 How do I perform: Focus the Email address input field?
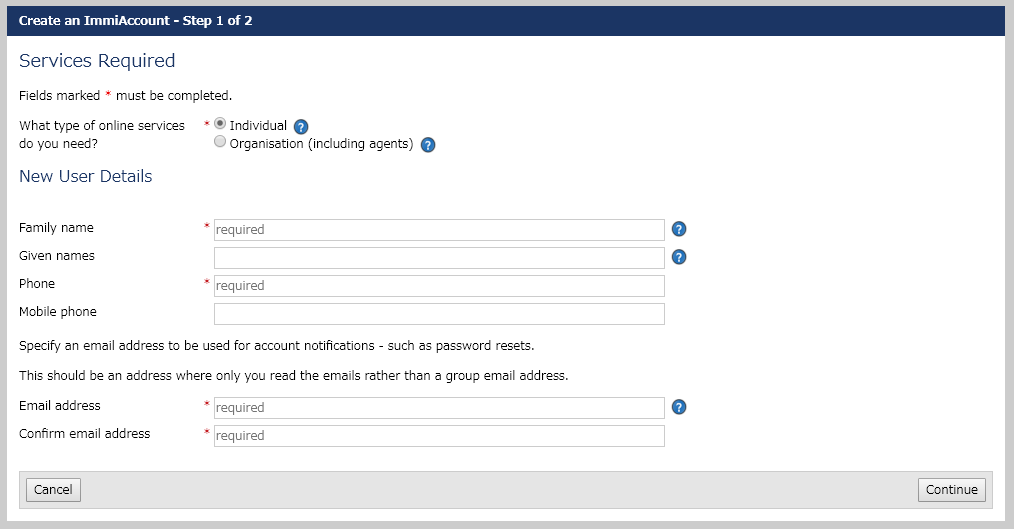coord(439,408)
